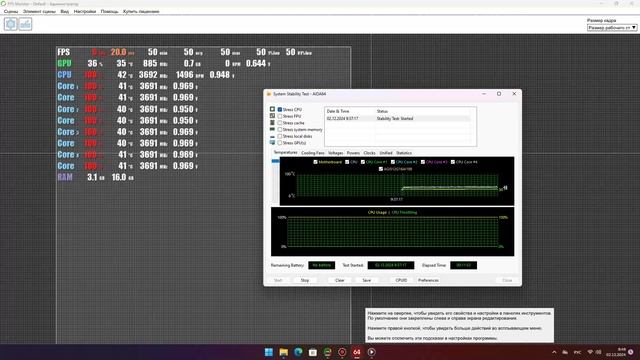This screenshot has height=360, width=640.
Task: Click the FPS row in the overlay
Action: (x=184, y=52)
